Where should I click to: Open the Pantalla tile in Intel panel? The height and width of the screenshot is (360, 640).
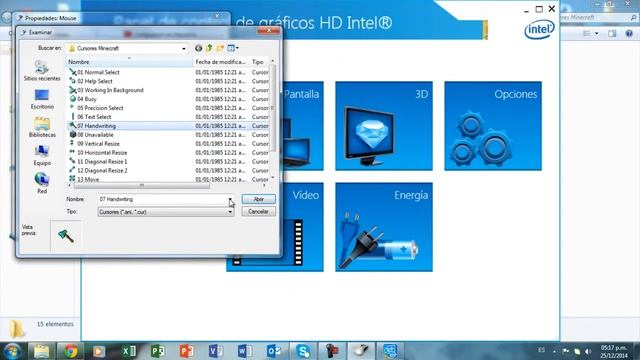(302, 126)
